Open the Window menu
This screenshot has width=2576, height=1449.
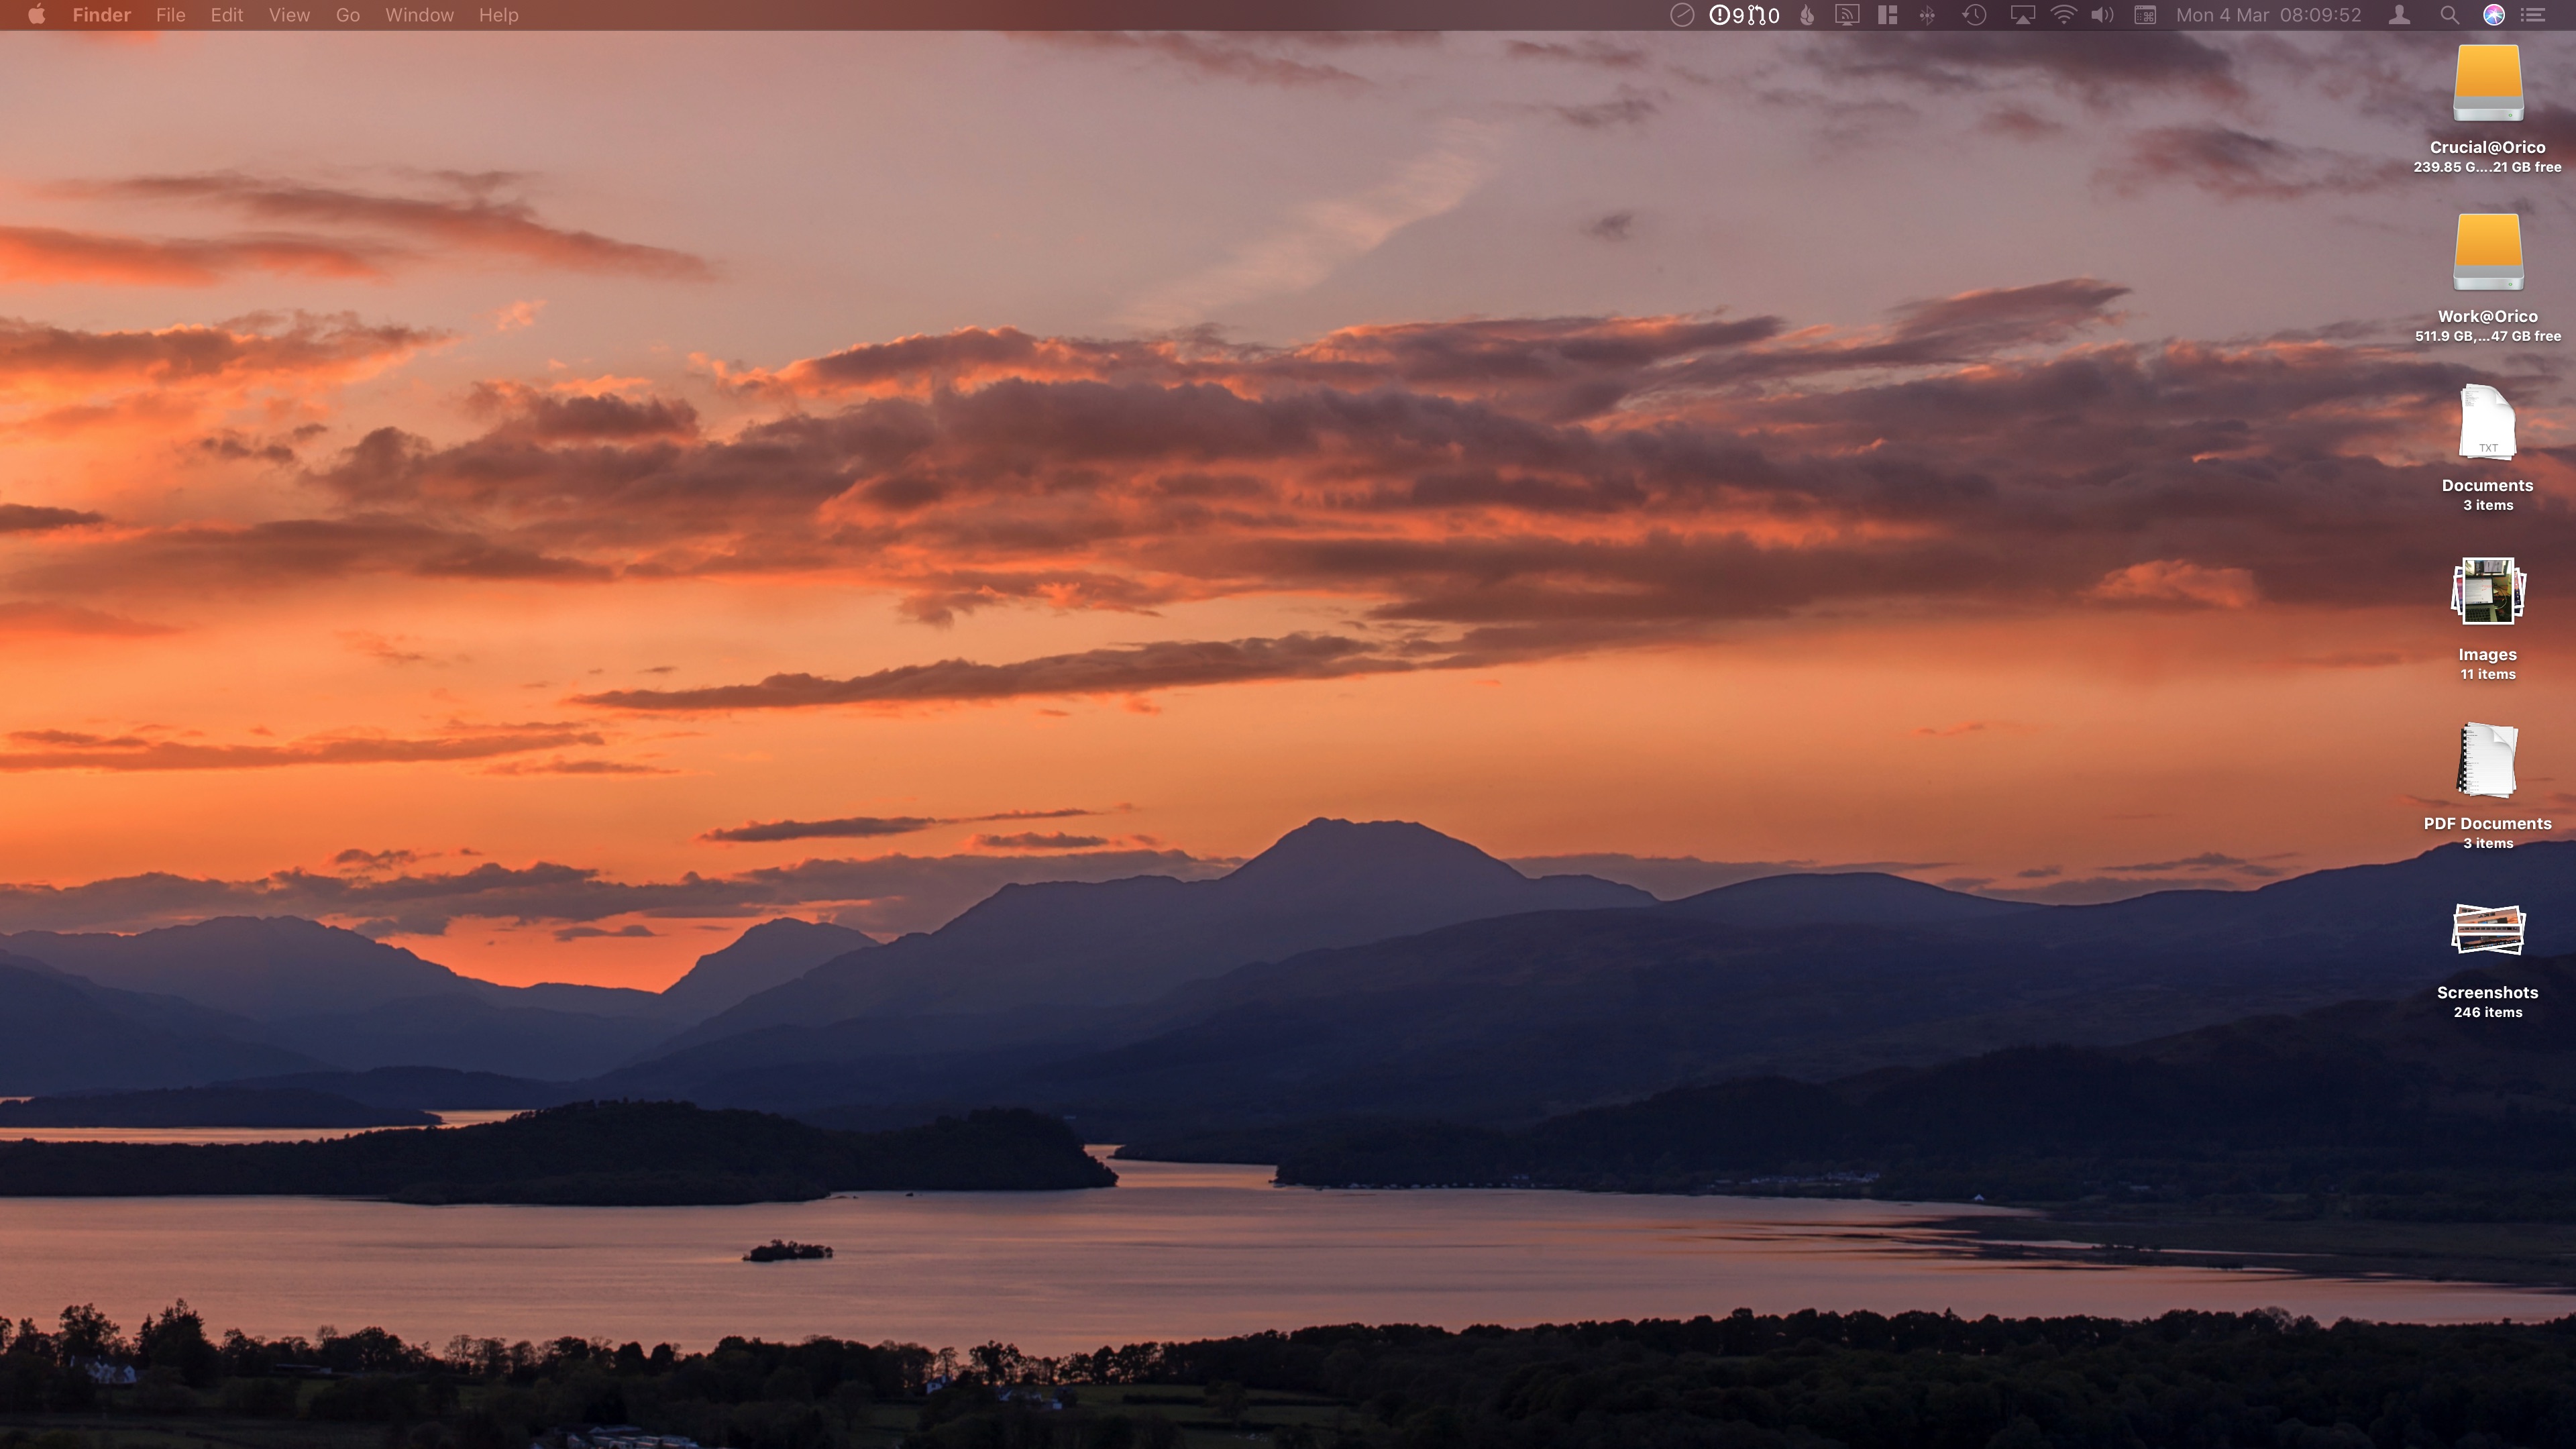(x=419, y=15)
